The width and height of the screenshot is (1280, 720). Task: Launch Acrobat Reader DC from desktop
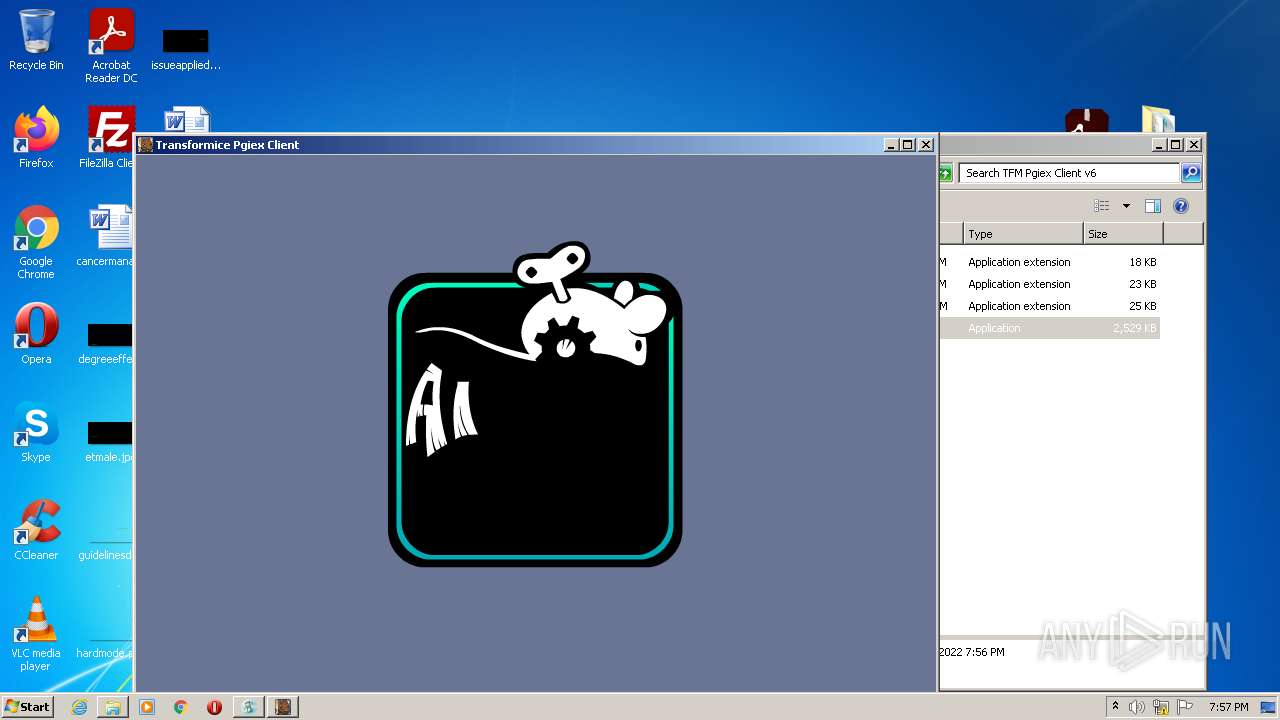pos(111,46)
